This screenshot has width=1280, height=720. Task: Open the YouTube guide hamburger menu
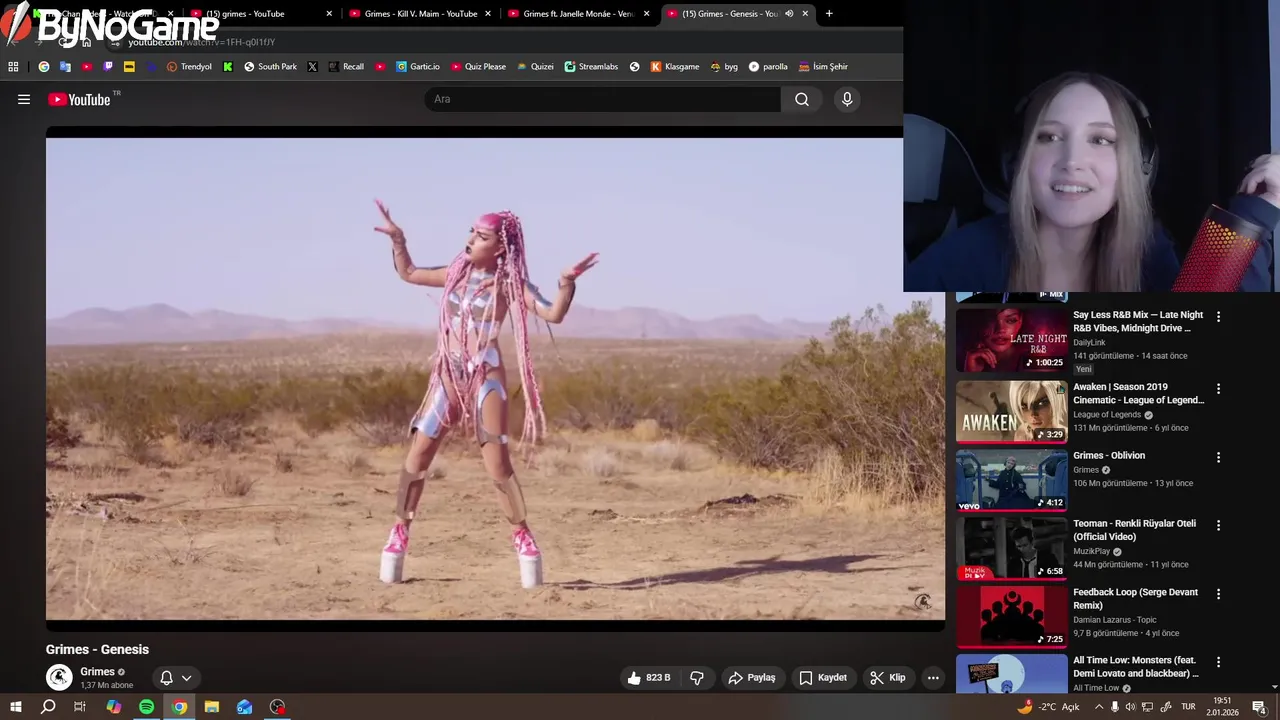[24, 99]
